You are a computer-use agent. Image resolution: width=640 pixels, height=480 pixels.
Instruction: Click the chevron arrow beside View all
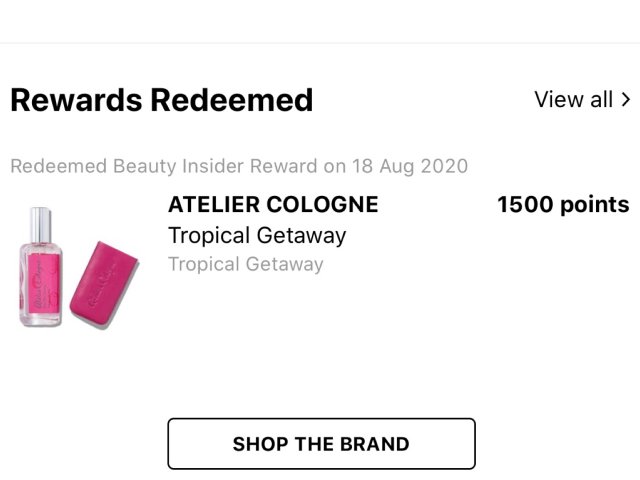[626, 100]
